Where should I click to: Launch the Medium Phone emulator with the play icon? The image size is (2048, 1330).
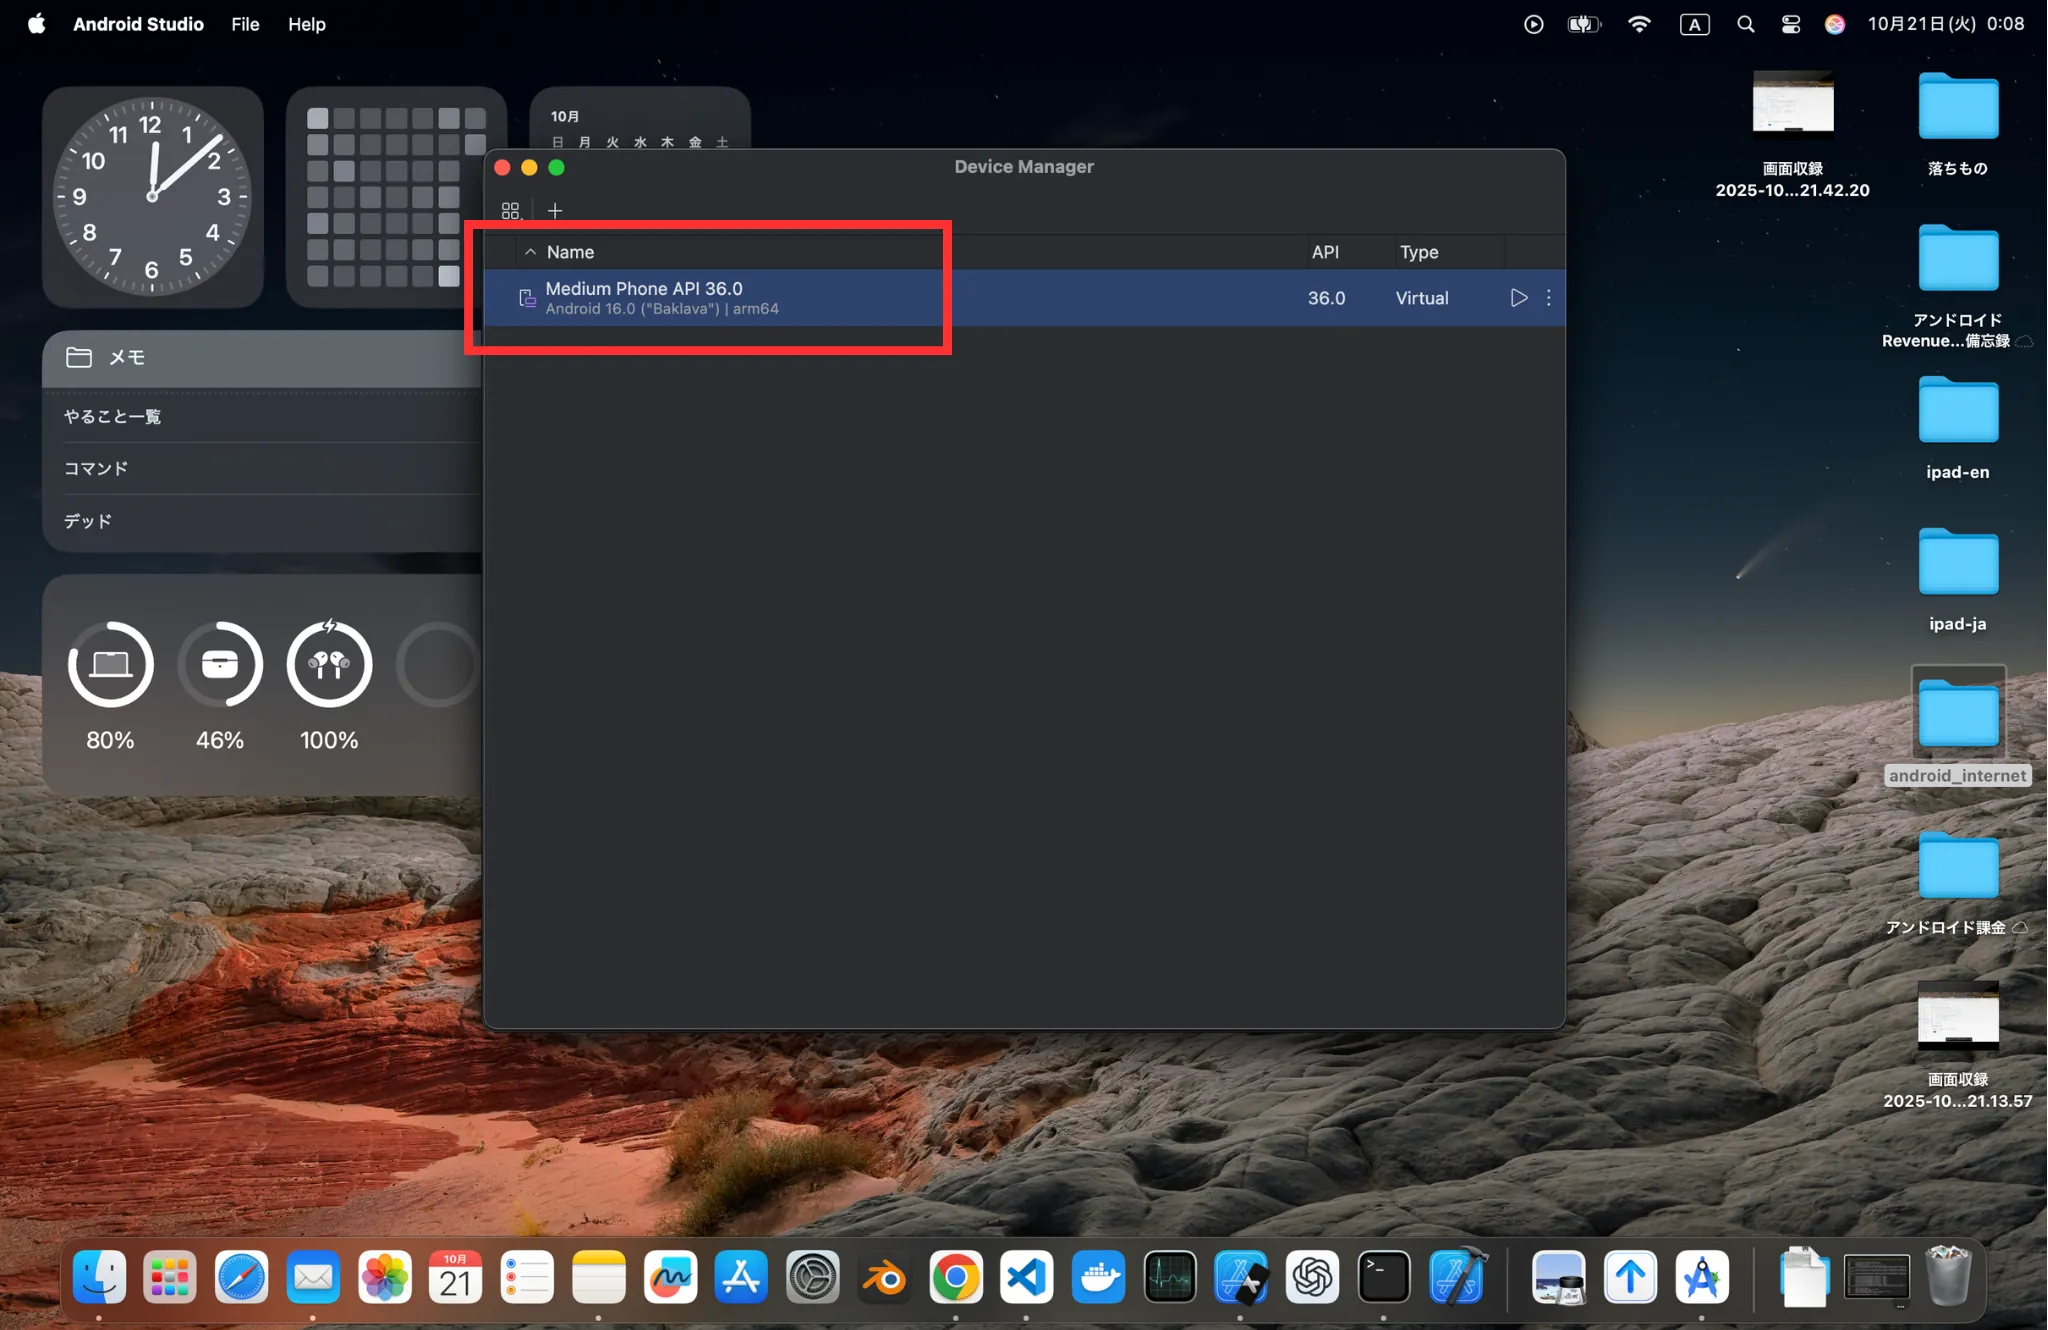(1518, 297)
